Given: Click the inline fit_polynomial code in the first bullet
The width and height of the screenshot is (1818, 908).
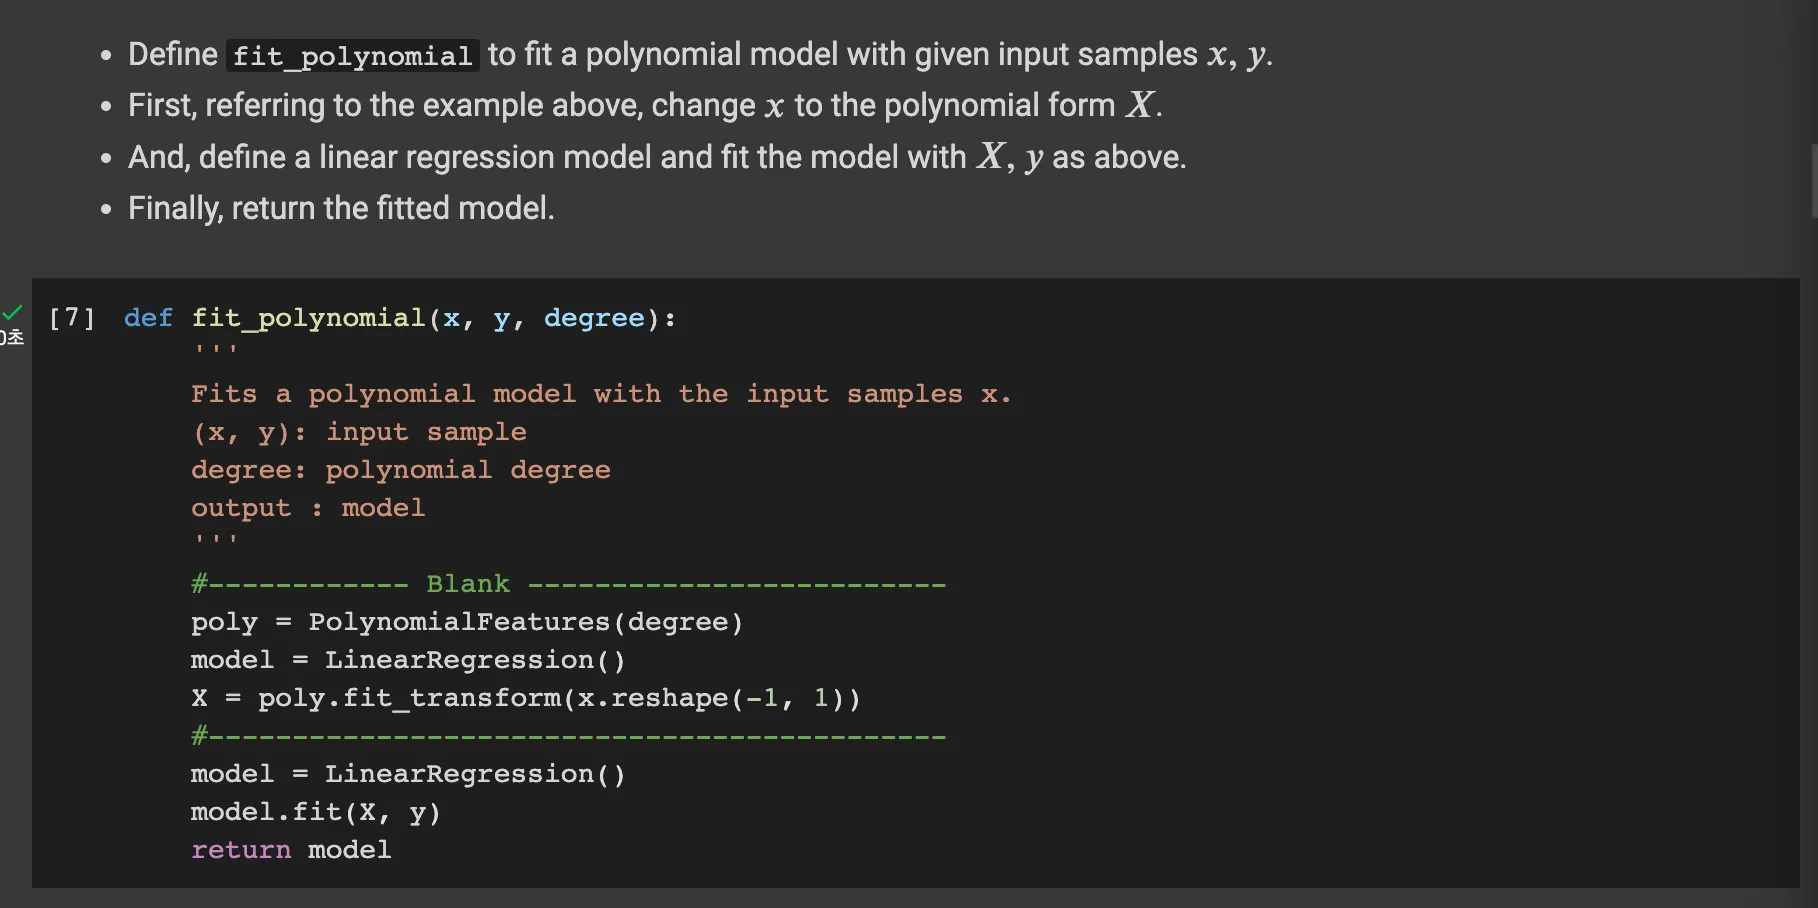Looking at the screenshot, I should point(352,56).
